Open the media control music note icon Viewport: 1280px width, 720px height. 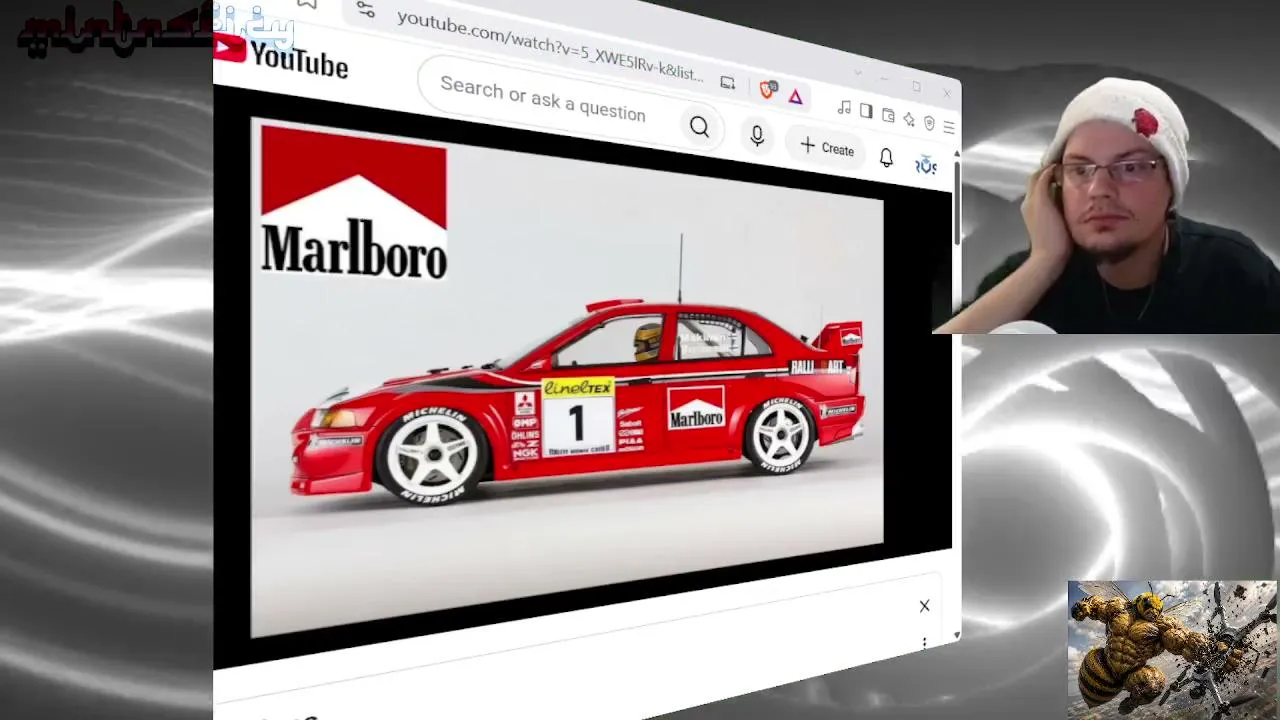pos(844,107)
